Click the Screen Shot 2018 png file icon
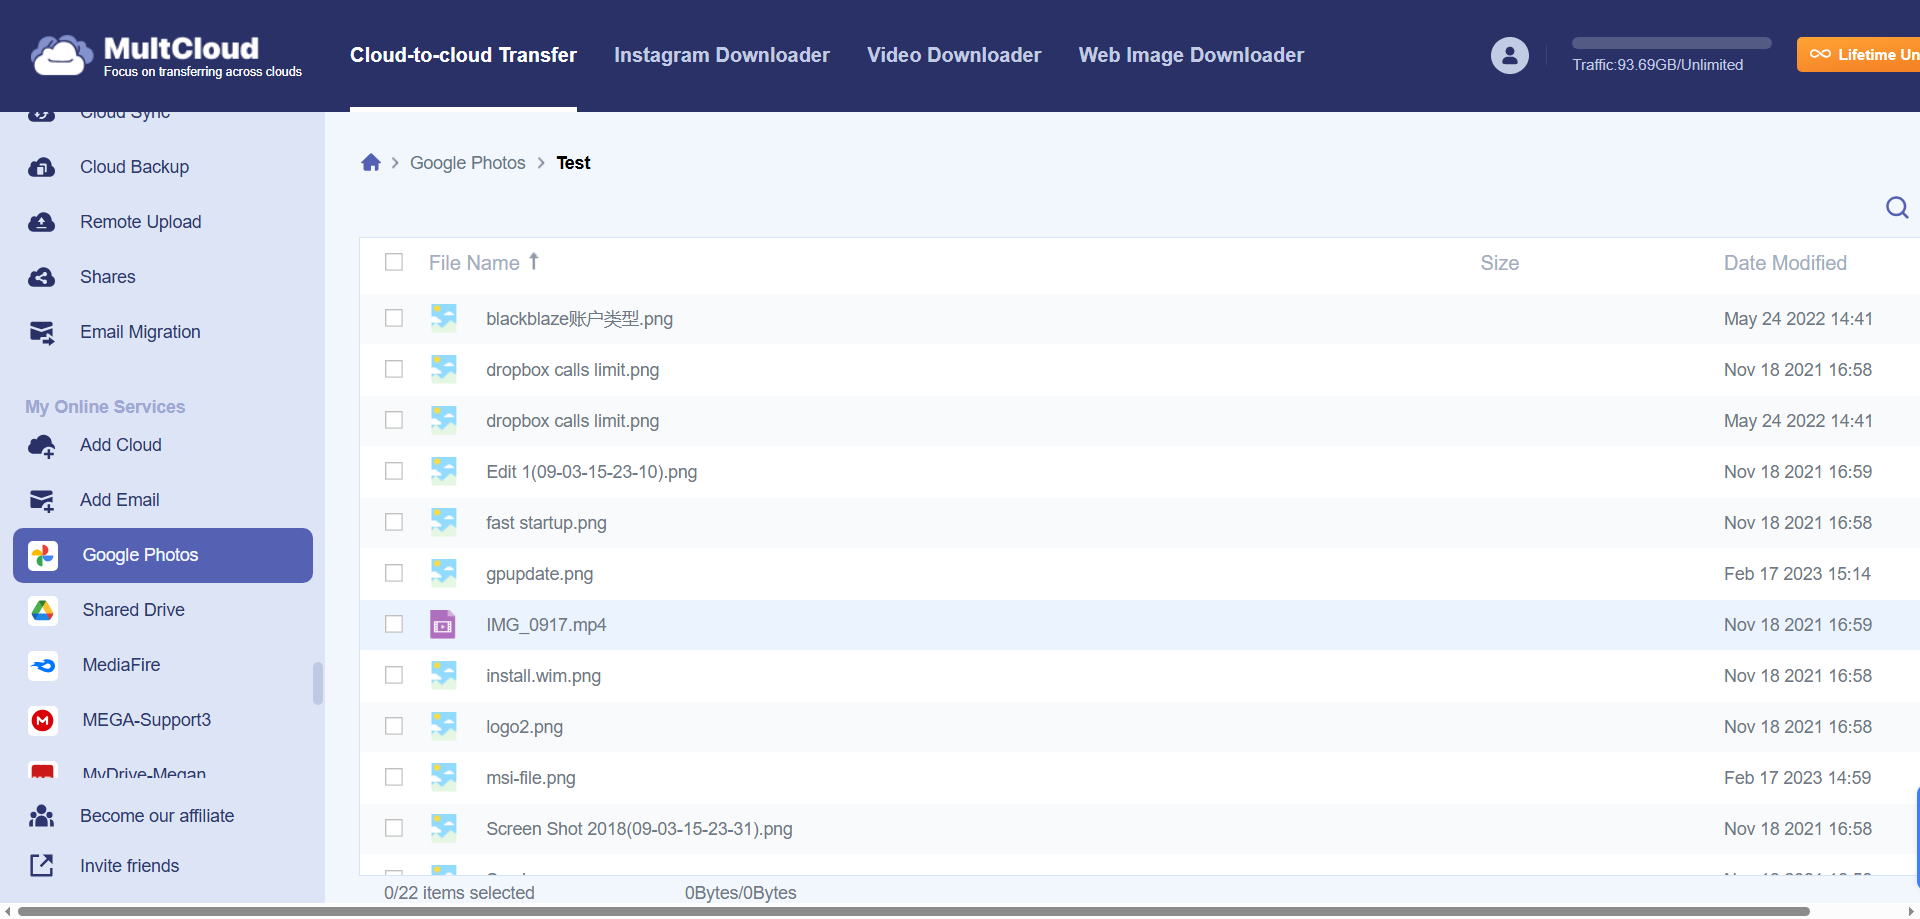1920x919 pixels. (443, 828)
